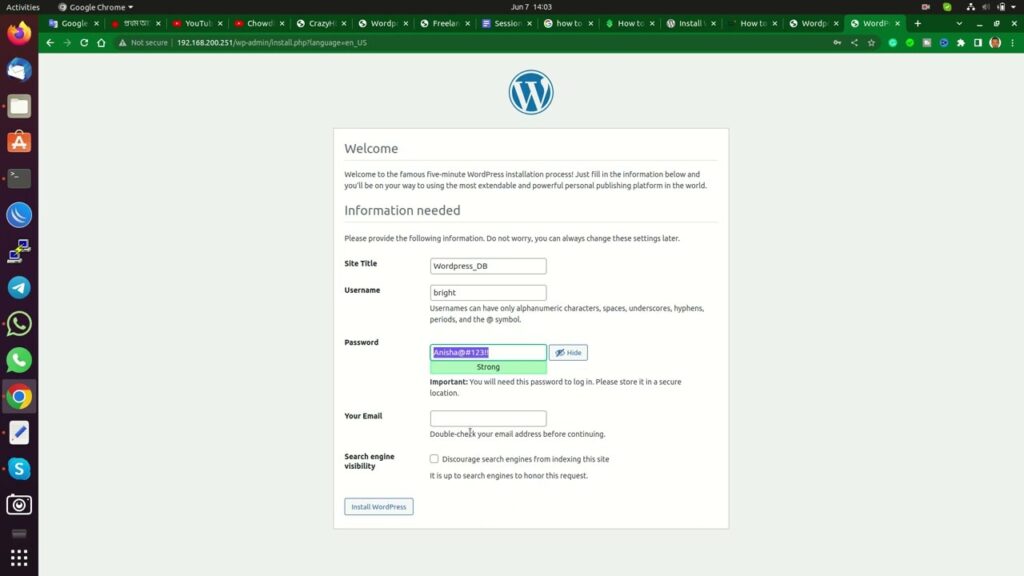This screenshot has width=1024, height=576.
Task: Switch to the Google tab
Action: (73, 24)
